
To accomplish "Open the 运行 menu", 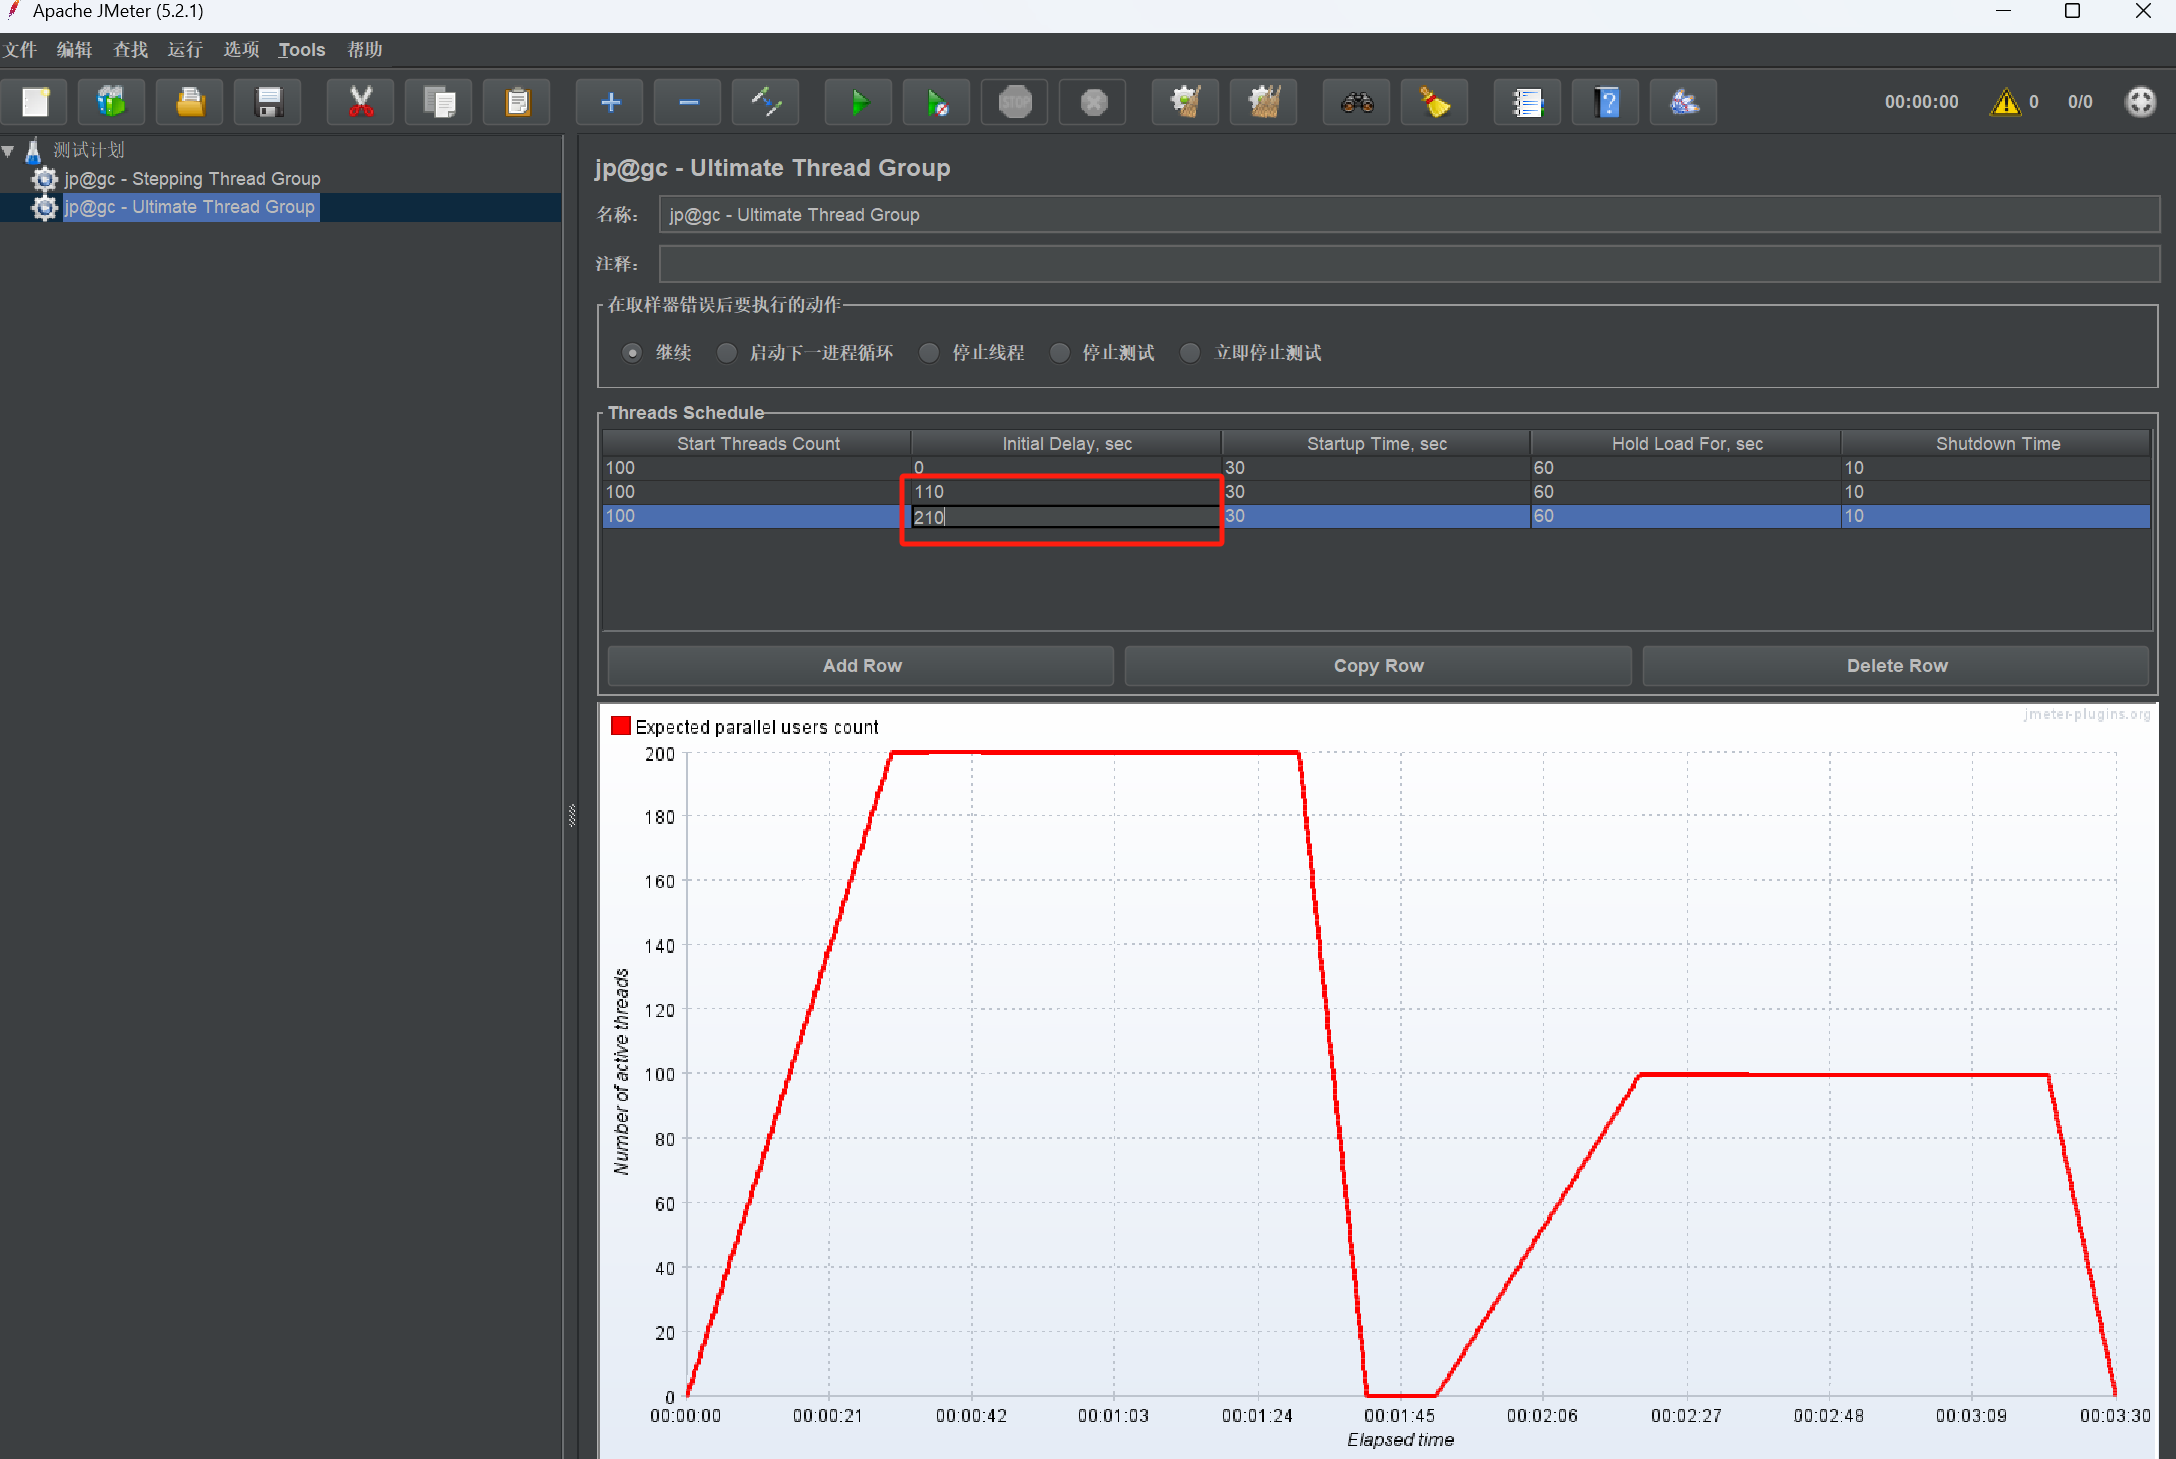I will [x=185, y=50].
